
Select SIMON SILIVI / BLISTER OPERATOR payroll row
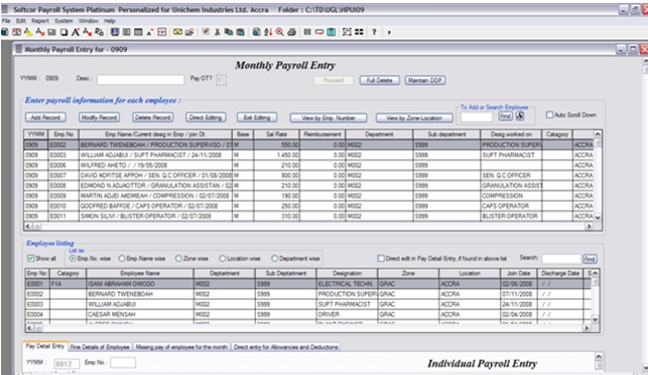[308, 216]
